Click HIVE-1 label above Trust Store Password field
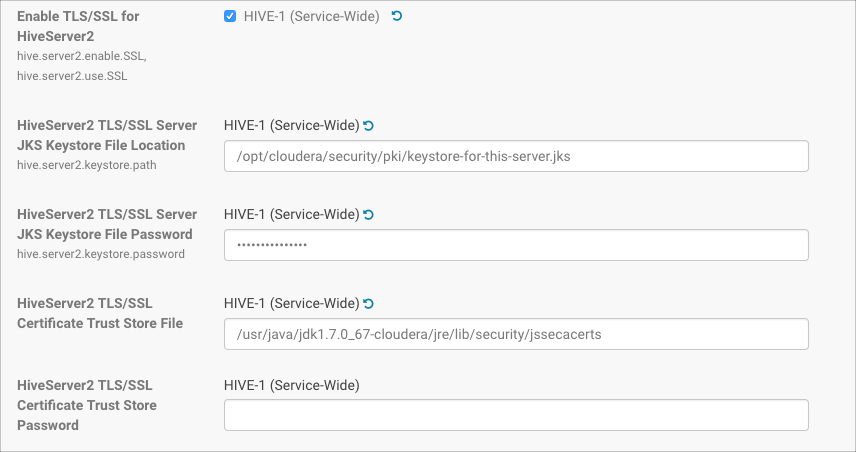856x452 pixels. 291,384
